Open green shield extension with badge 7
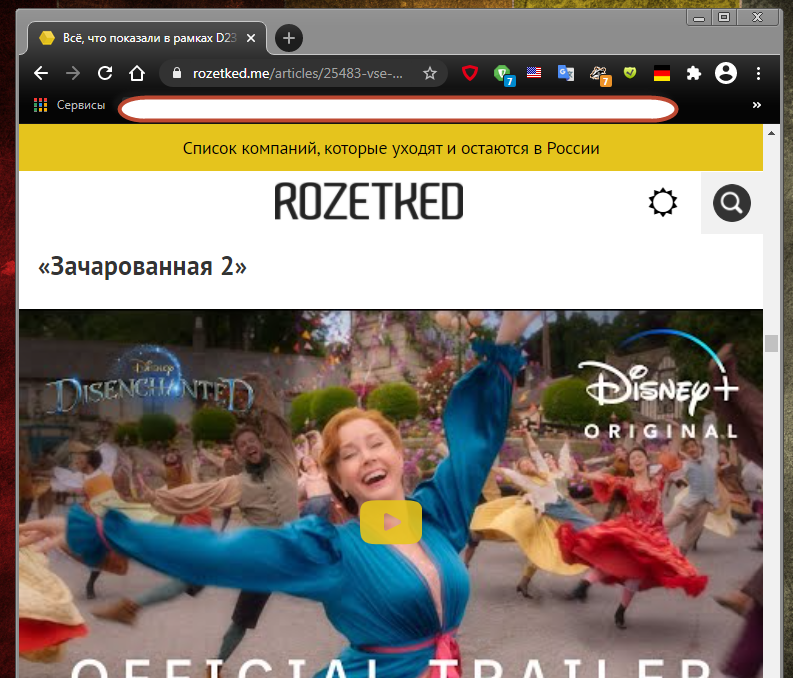 pos(503,75)
